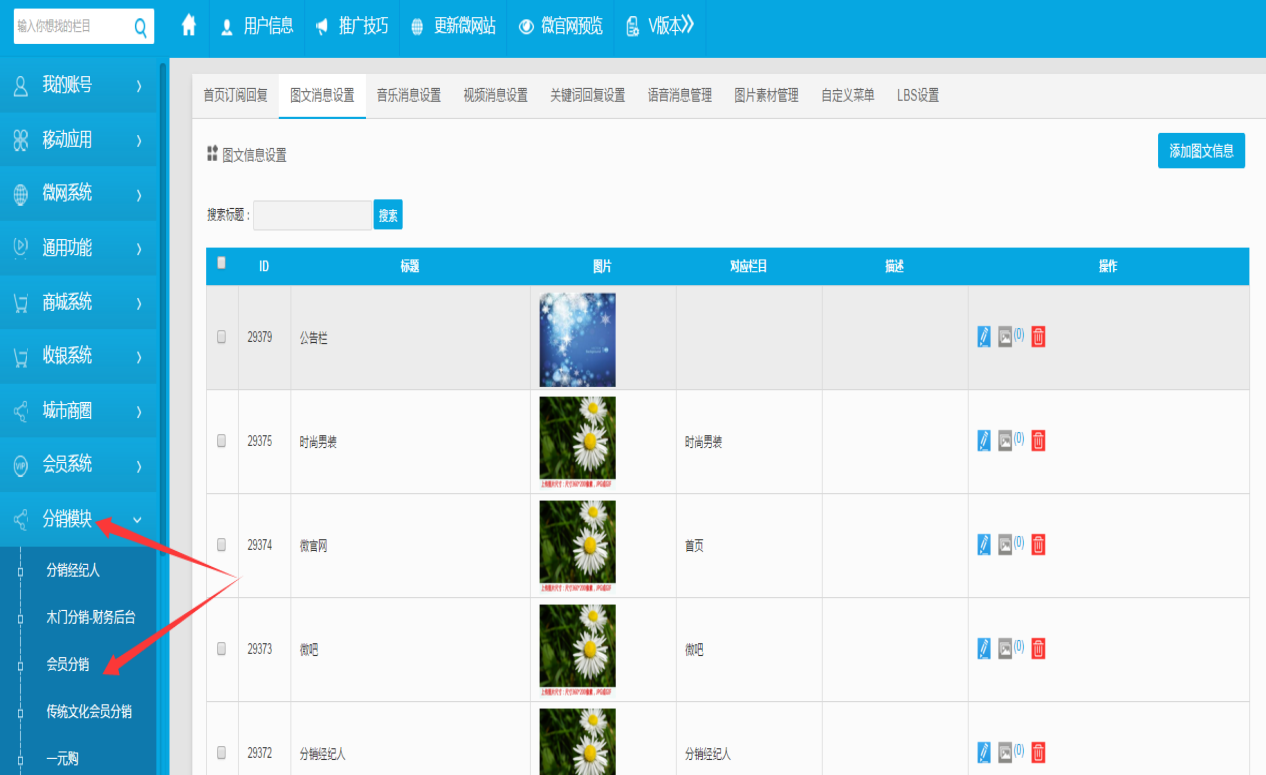Expand the 商城系统 sidebar menu
The image size is (1266, 775).
tap(78, 302)
